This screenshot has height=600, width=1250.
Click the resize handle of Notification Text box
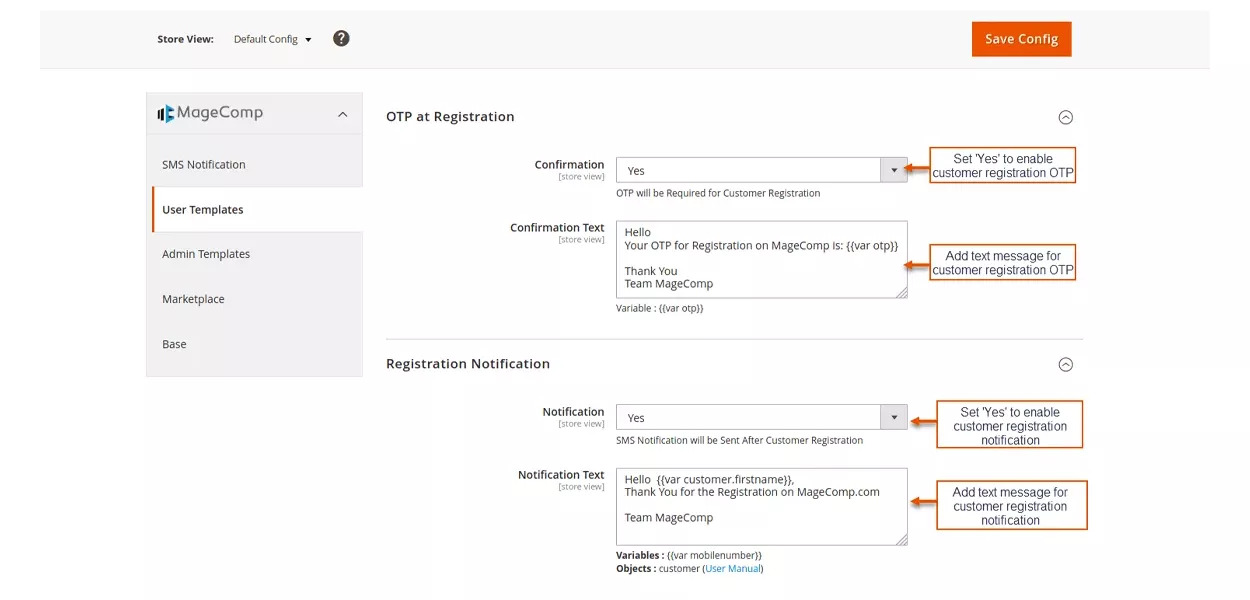(903, 542)
